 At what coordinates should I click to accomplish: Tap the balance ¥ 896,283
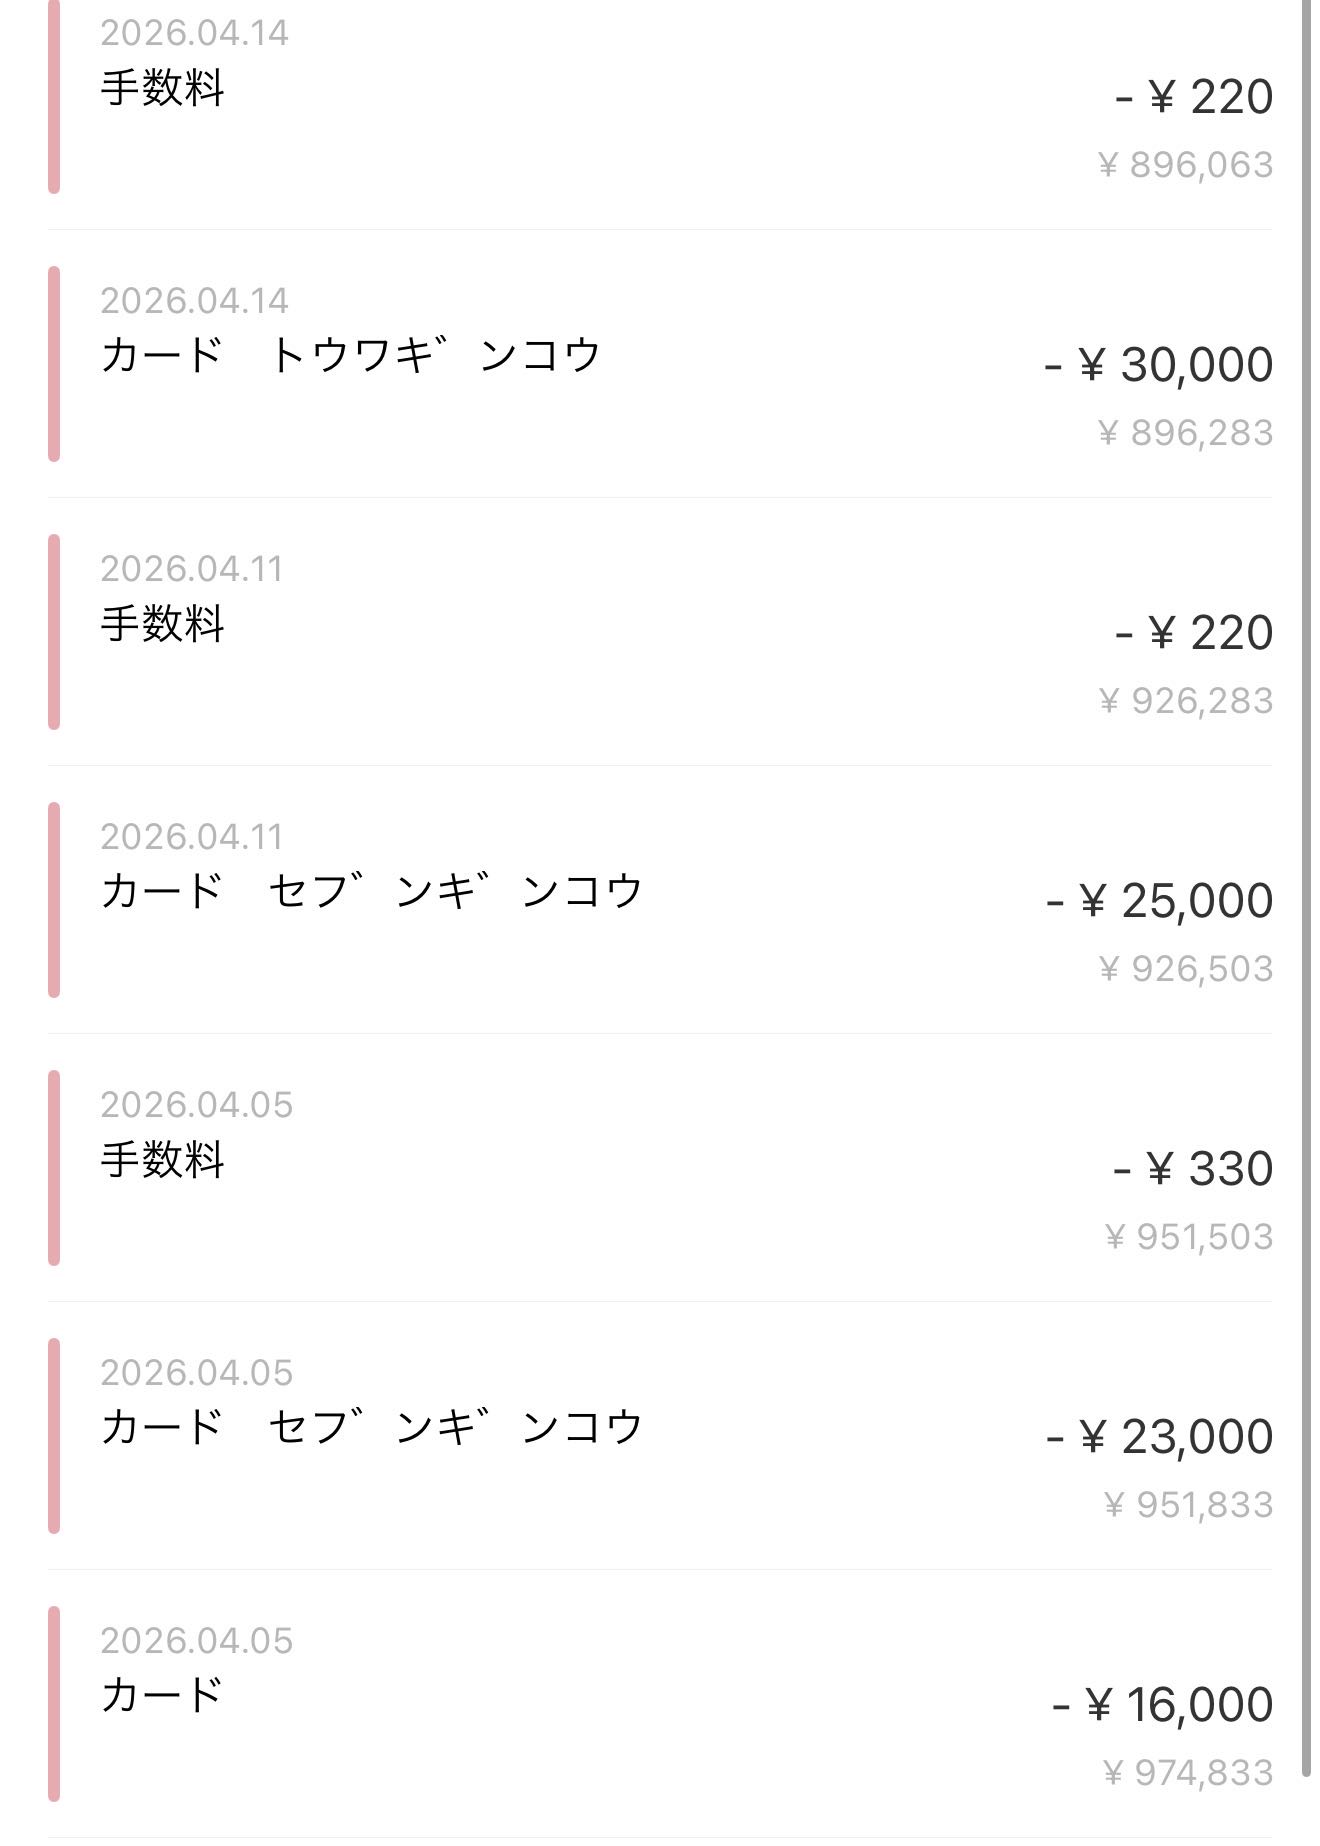click(1185, 433)
